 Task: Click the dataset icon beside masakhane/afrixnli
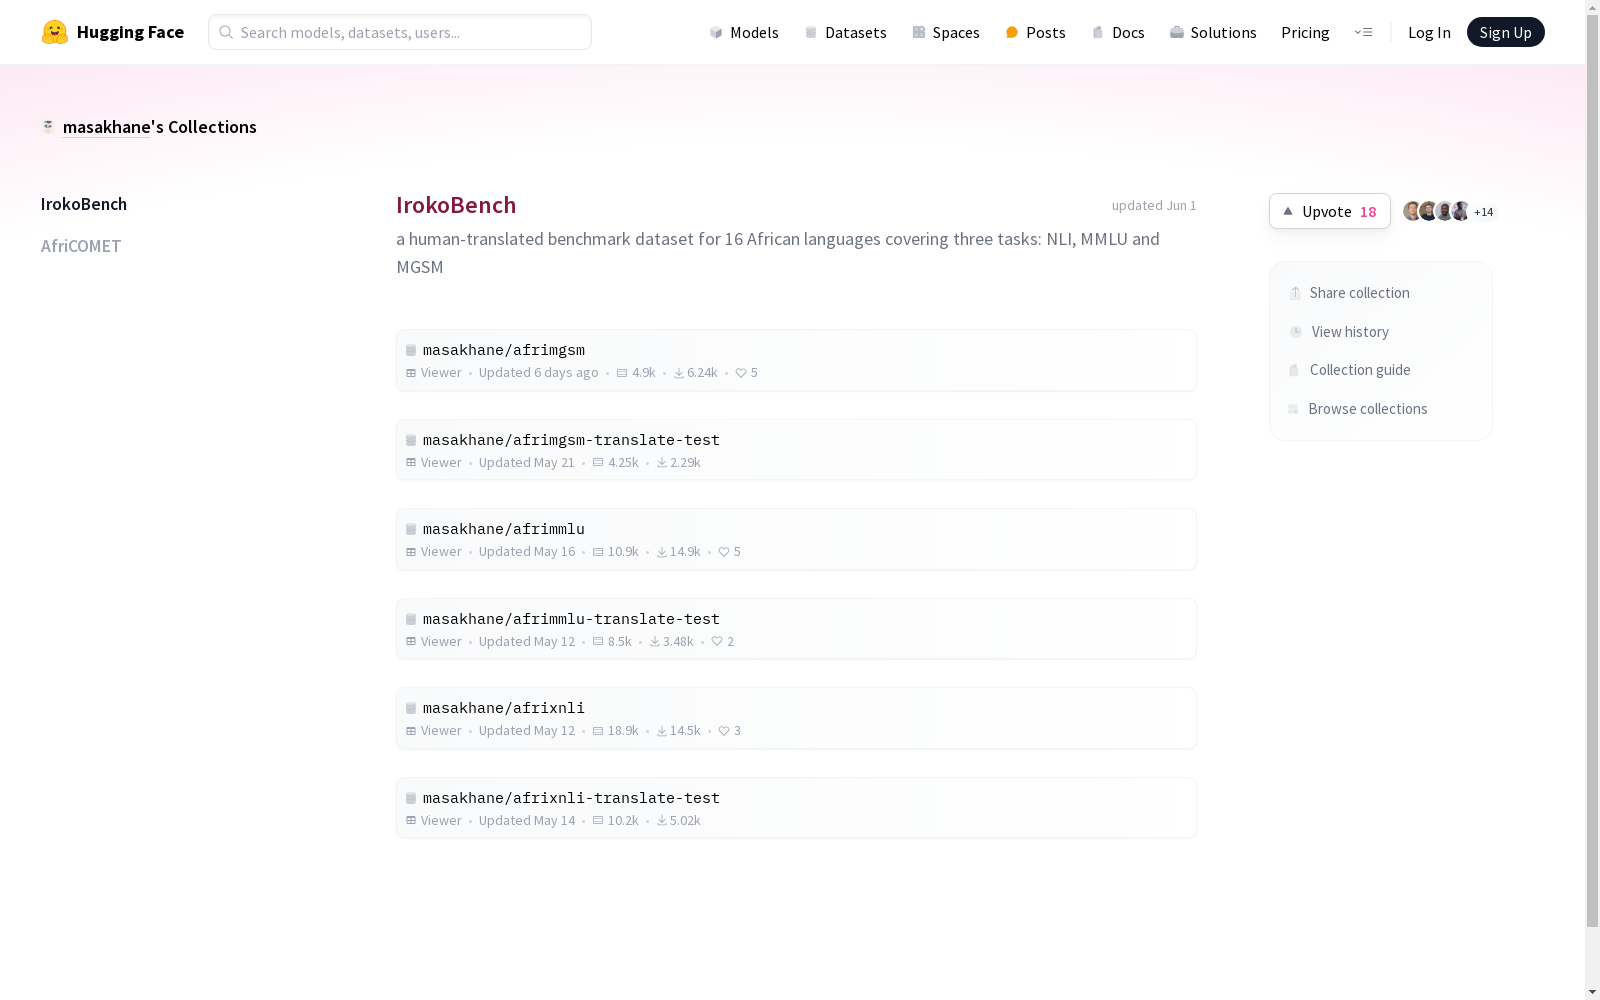click(411, 708)
